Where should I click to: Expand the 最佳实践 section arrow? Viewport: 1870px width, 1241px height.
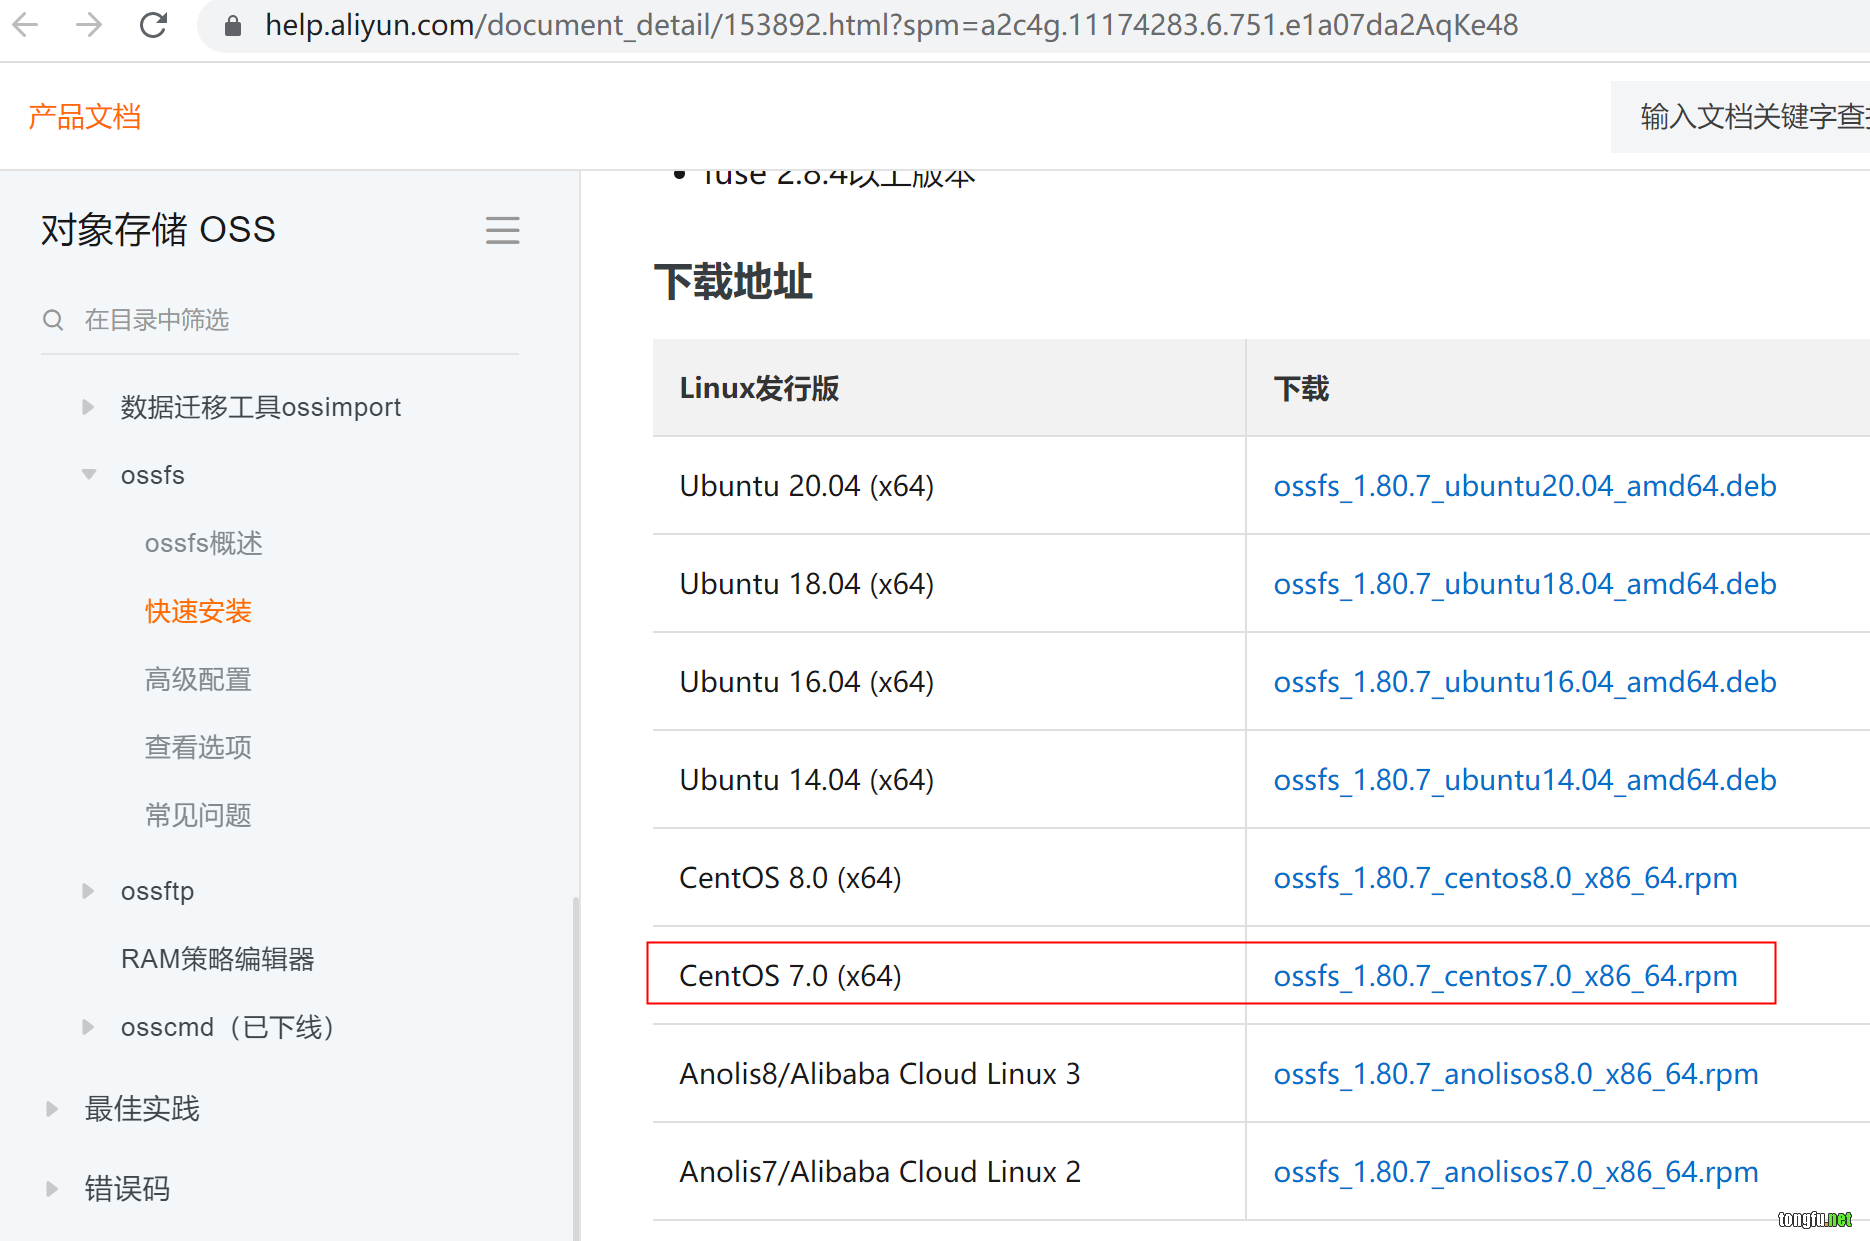(52, 1109)
